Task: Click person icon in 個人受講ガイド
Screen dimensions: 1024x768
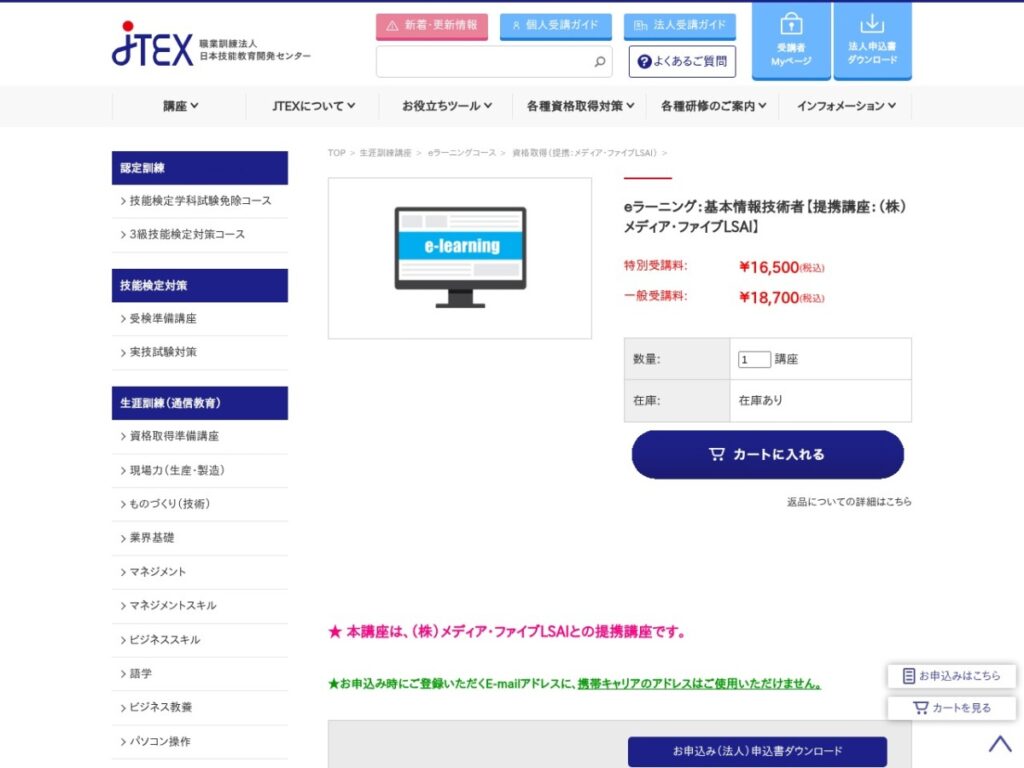Action: tap(516, 25)
